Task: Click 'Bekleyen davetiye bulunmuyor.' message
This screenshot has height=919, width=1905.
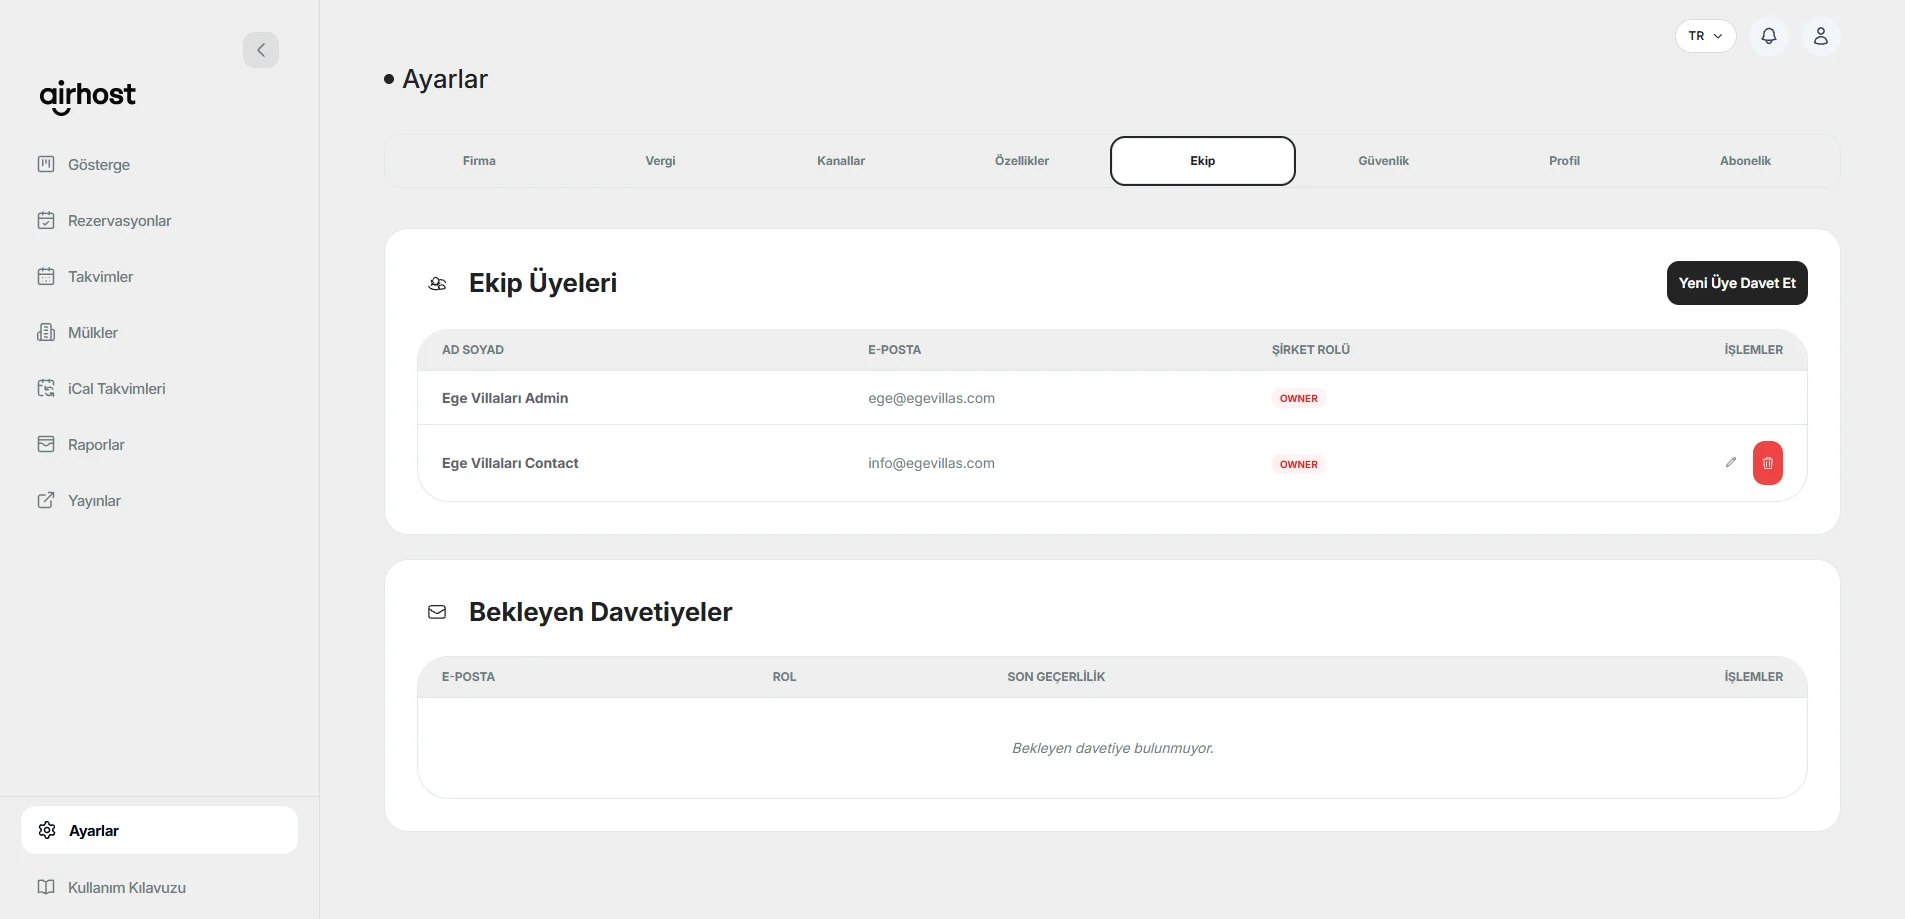Action: [1113, 748]
